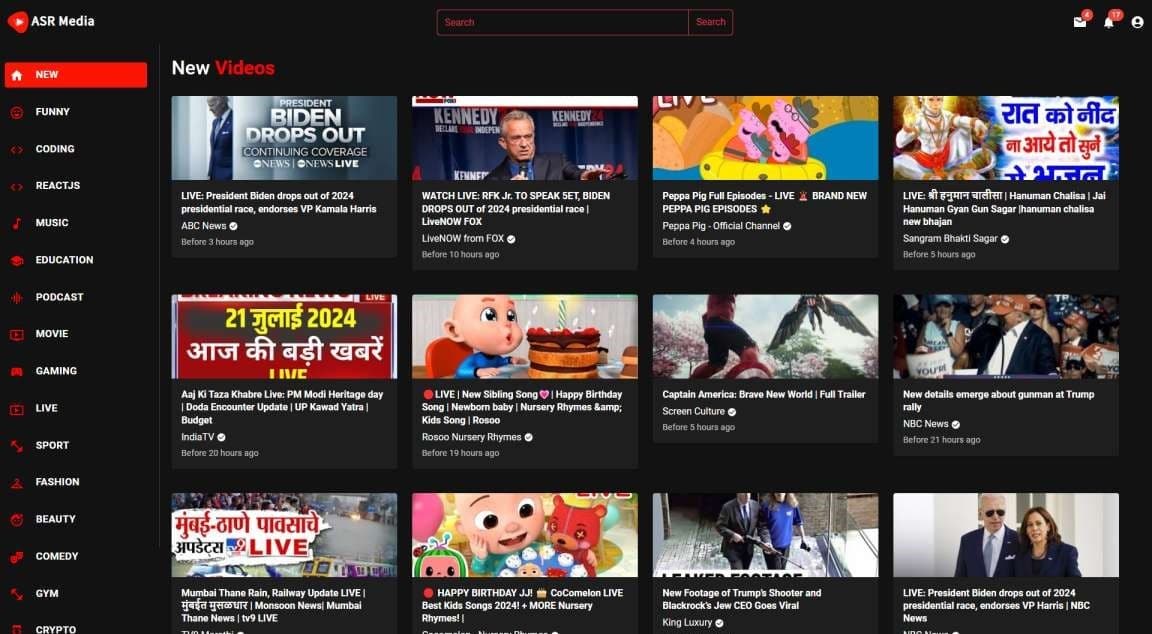Open the Hanuman Chalisa video thumbnail

(x=1006, y=138)
